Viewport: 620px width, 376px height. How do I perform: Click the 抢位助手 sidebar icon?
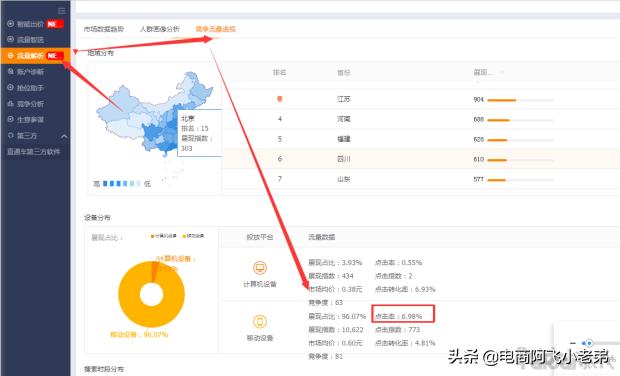tap(11, 87)
